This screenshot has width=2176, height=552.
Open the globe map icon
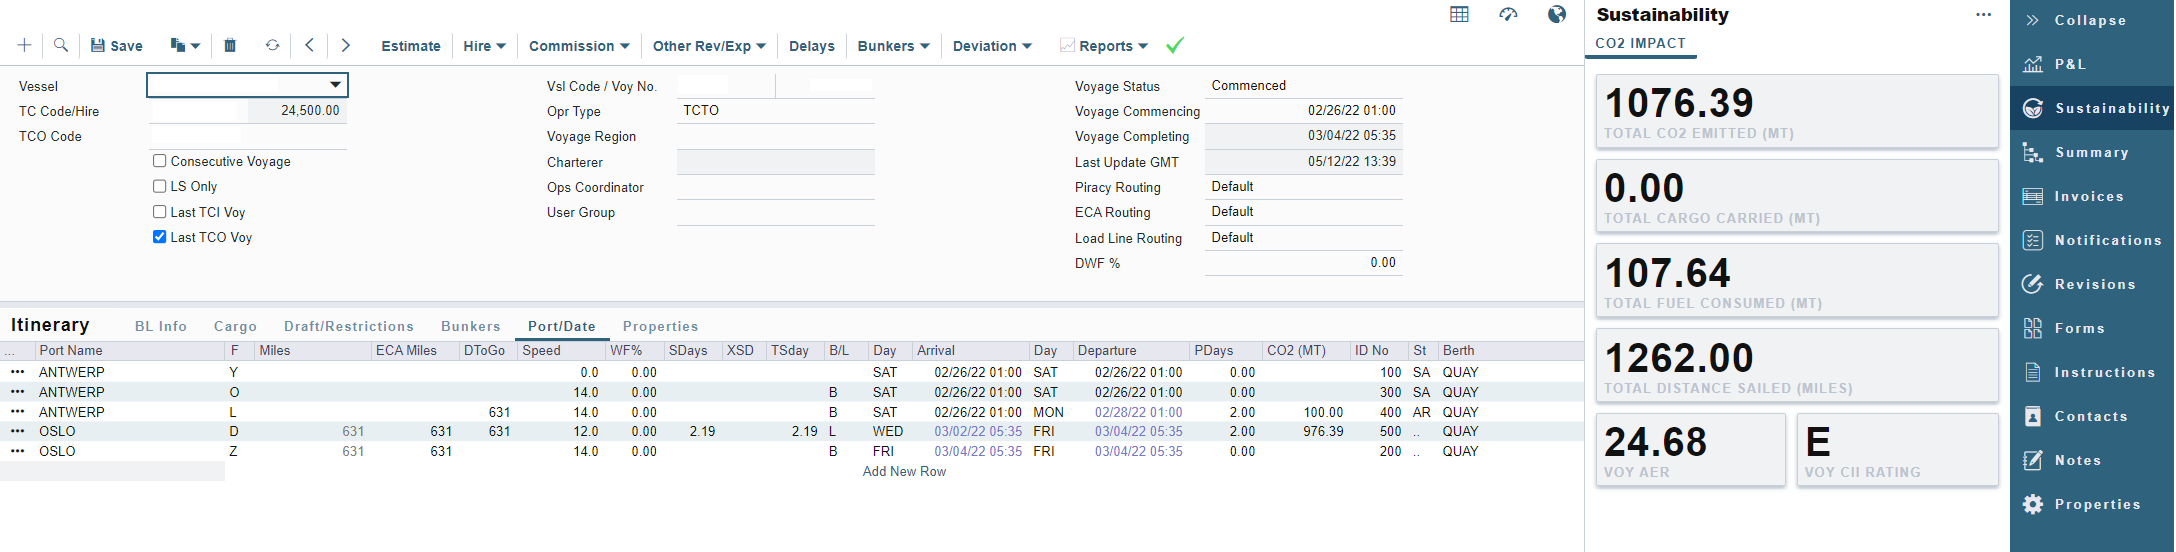[1556, 14]
